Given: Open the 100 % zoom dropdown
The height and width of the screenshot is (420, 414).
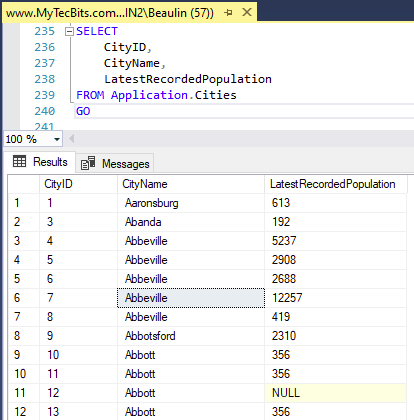Looking at the screenshot, I should click(57, 139).
